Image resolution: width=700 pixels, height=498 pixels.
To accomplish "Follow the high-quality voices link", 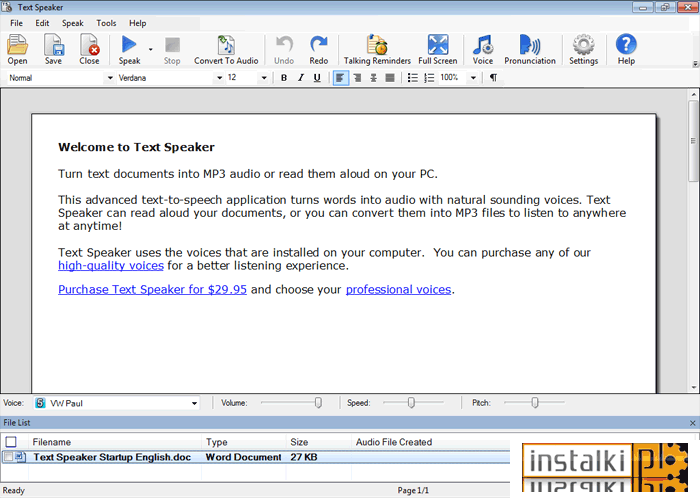I will [111, 266].
